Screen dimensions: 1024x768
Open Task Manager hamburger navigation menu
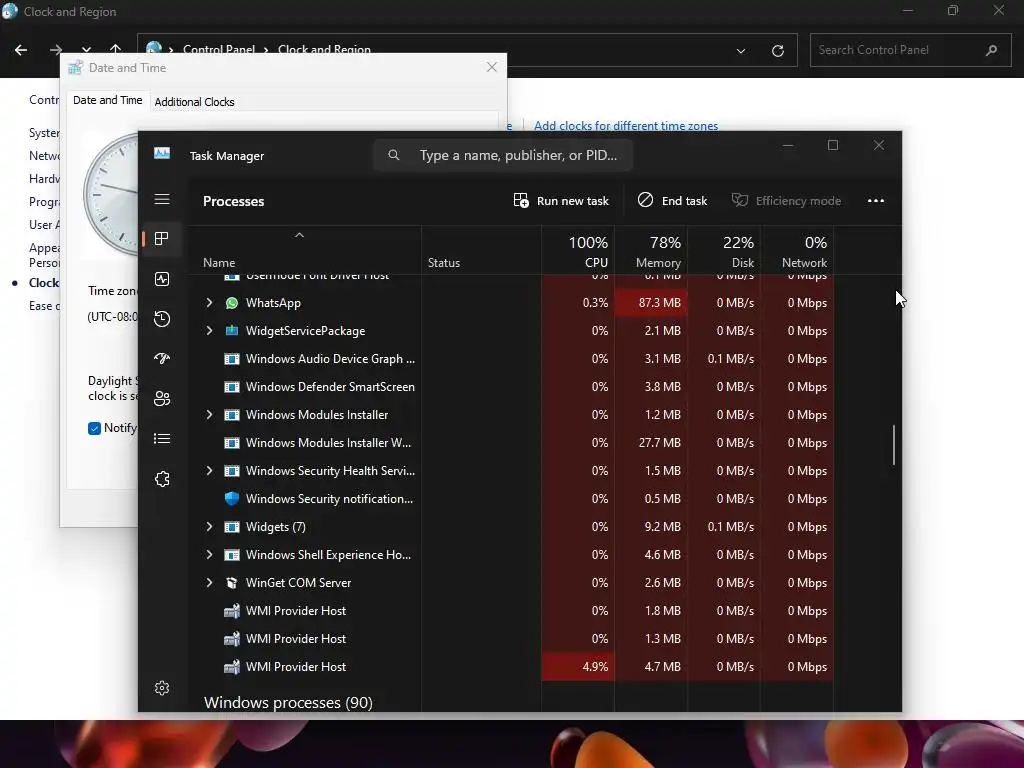click(x=162, y=199)
